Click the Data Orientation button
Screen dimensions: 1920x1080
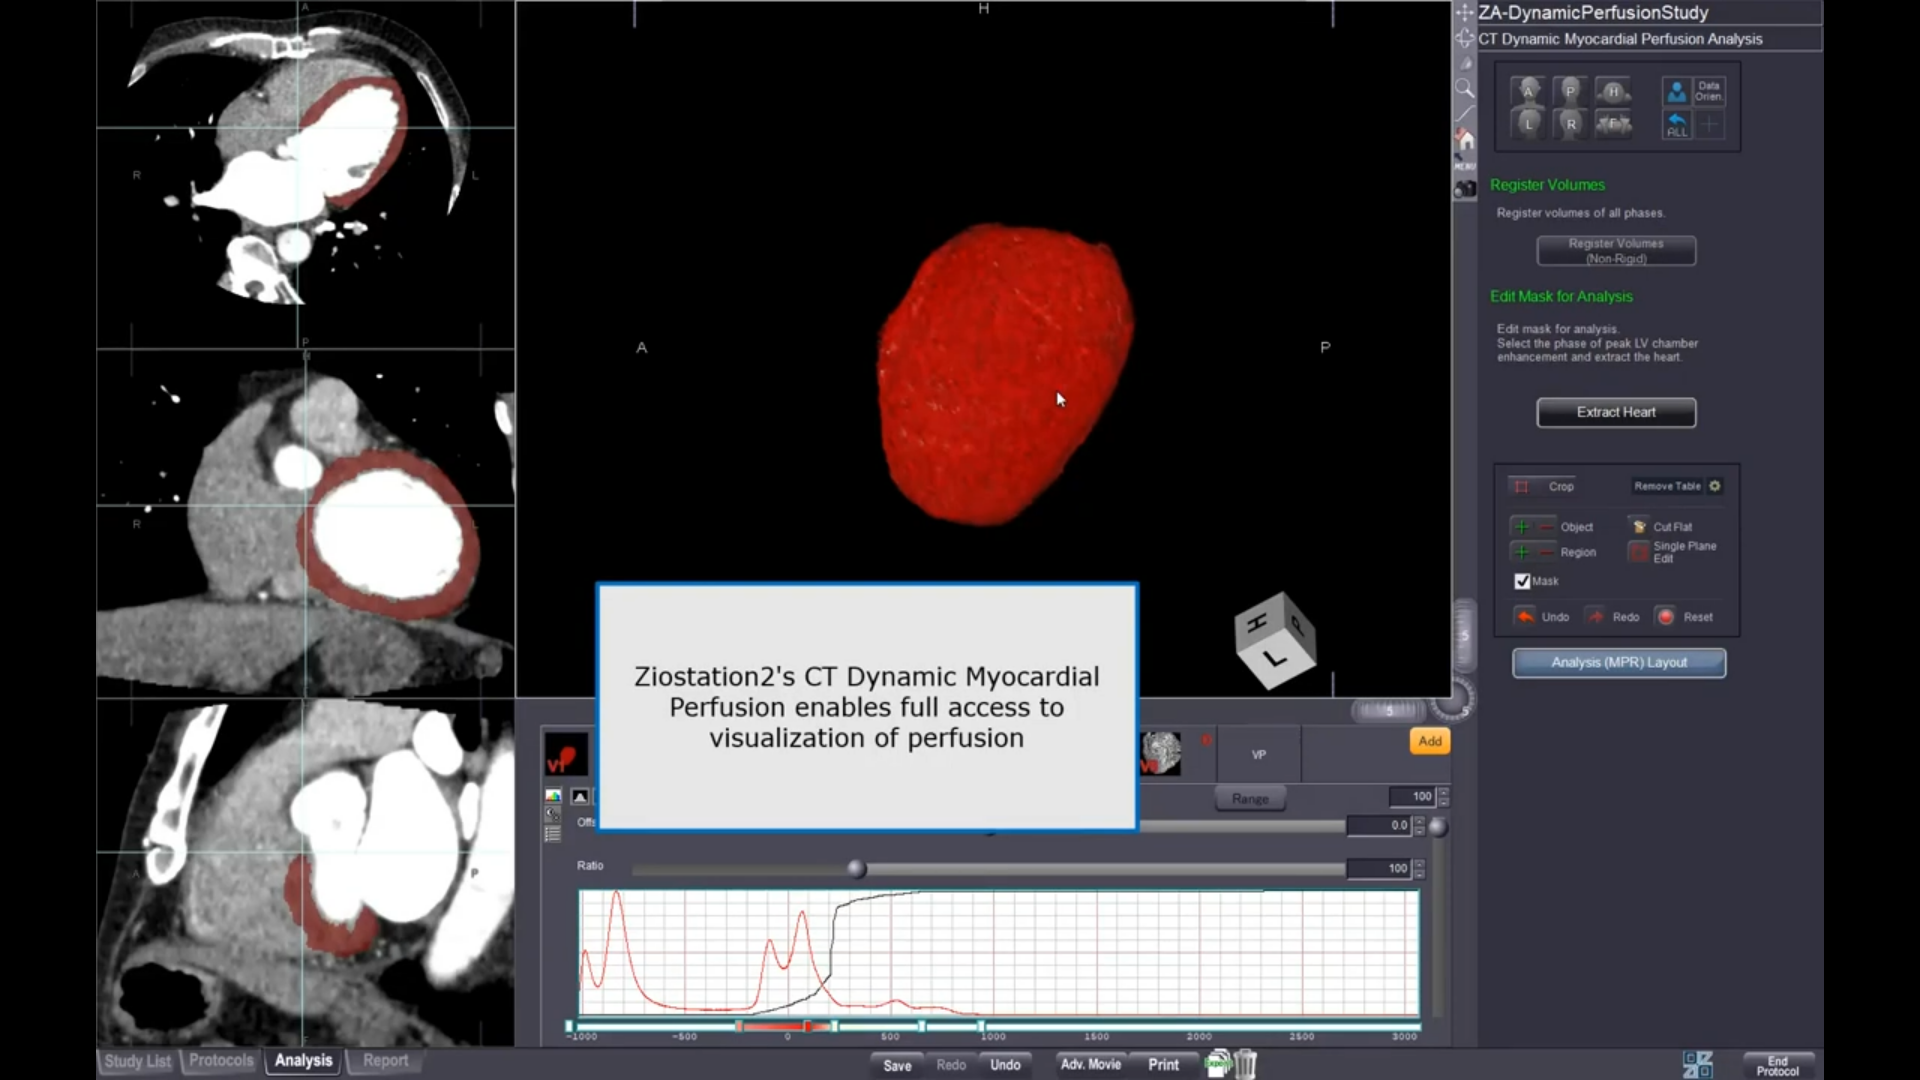pyautogui.click(x=1708, y=91)
